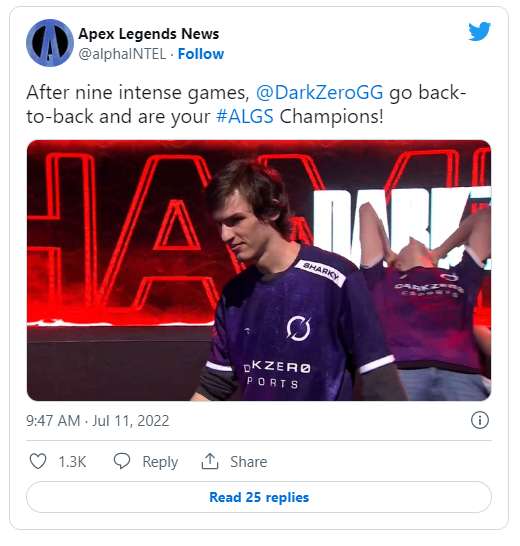The height and width of the screenshot is (546, 520).
Task: Click the share upload arrow icon
Action: click(x=210, y=461)
